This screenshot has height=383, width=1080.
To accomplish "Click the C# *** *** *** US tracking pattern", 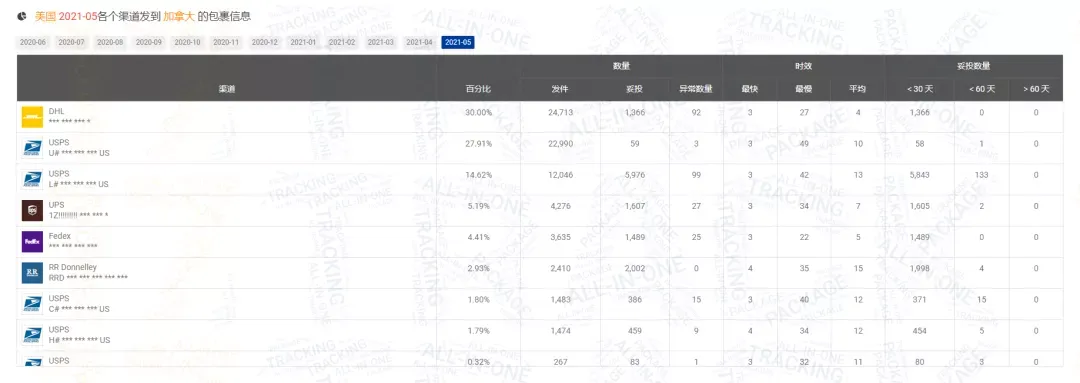I will click(79, 309).
